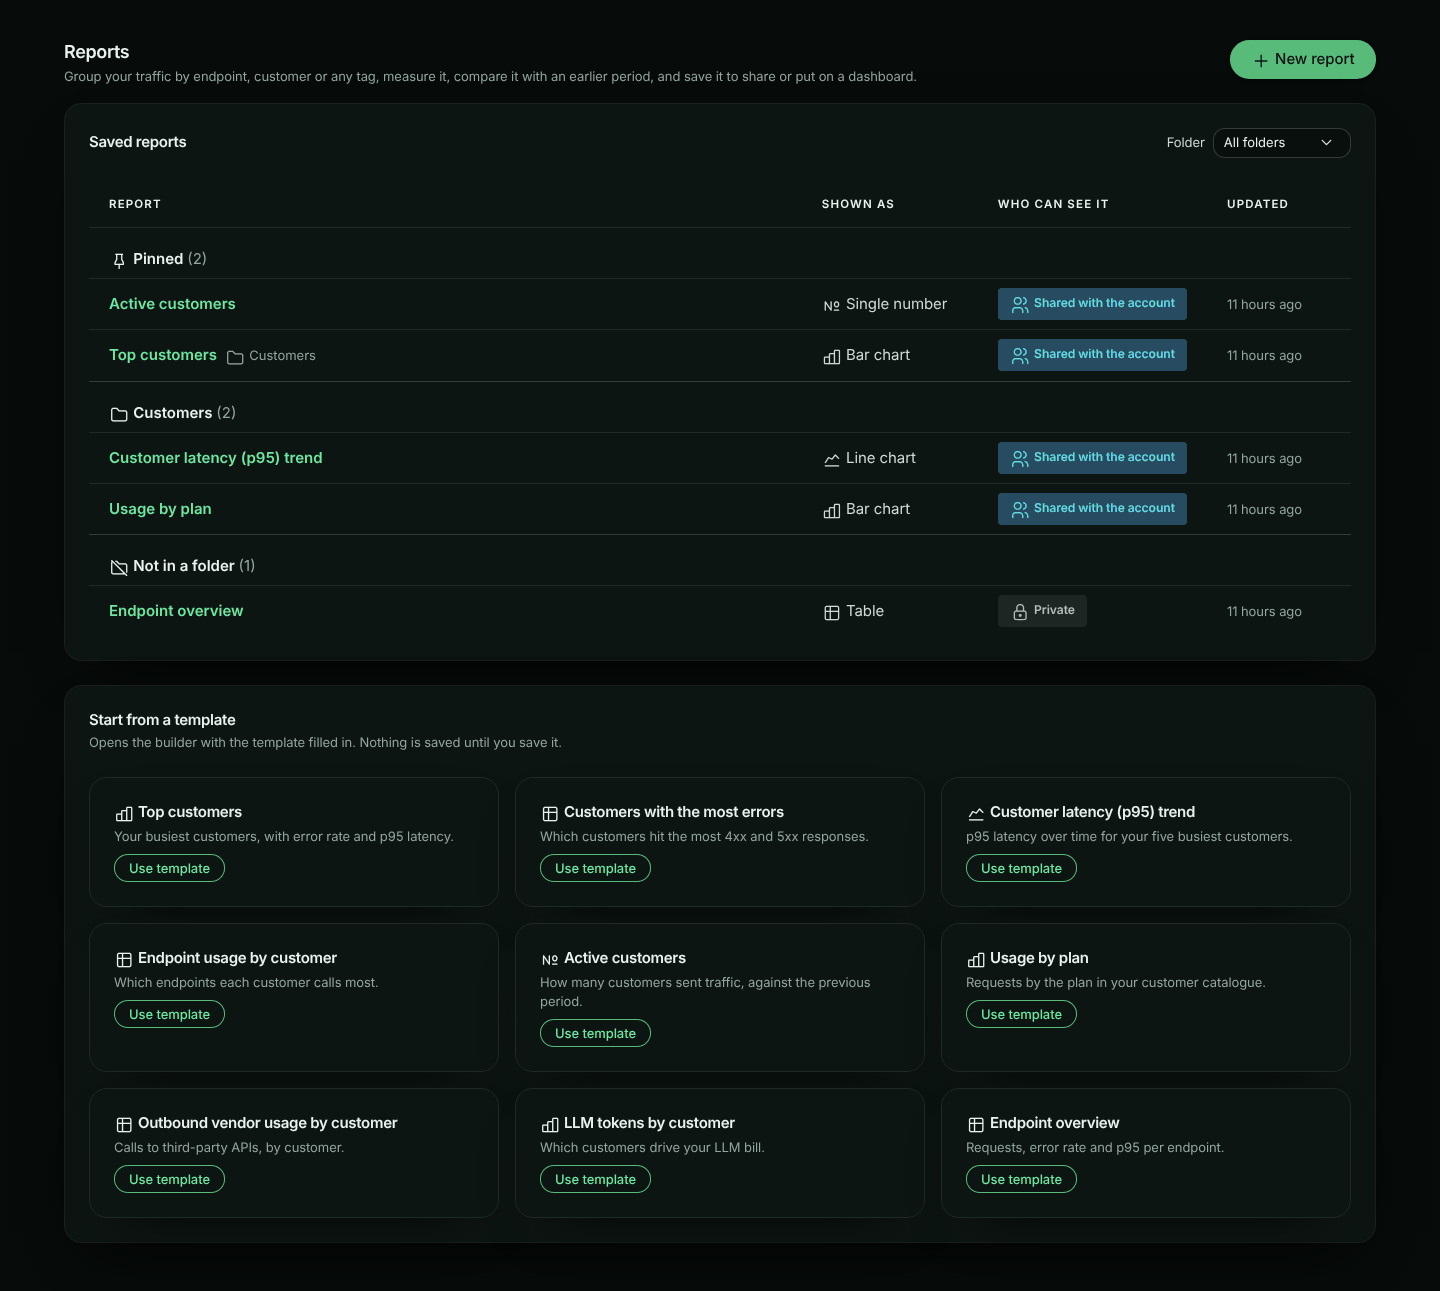Click table icon on Outbound vendor usage card
The width and height of the screenshot is (1440, 1291).
click(x=124, y=1125)
